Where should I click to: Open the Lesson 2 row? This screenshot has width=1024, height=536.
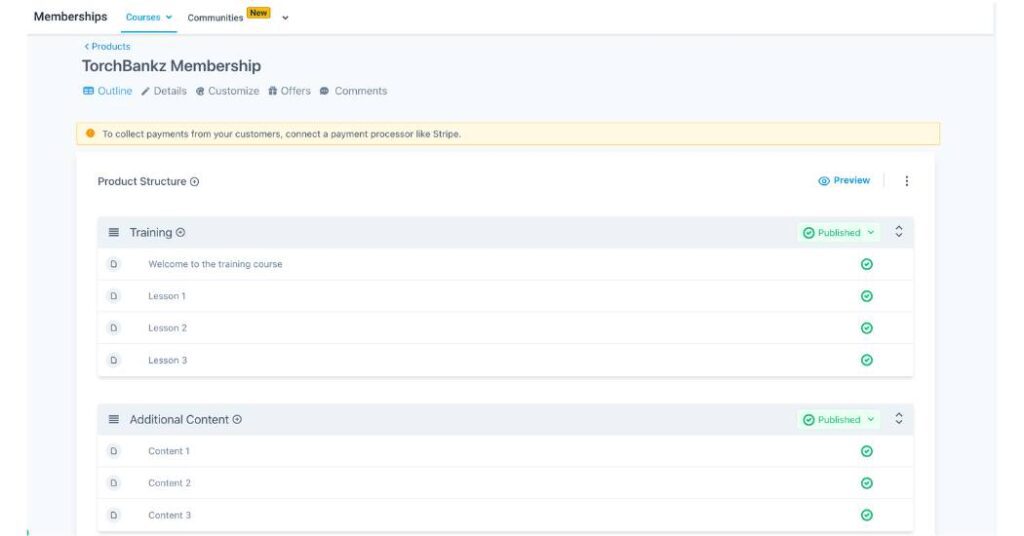pyautogui.click(x=505, y=328)
